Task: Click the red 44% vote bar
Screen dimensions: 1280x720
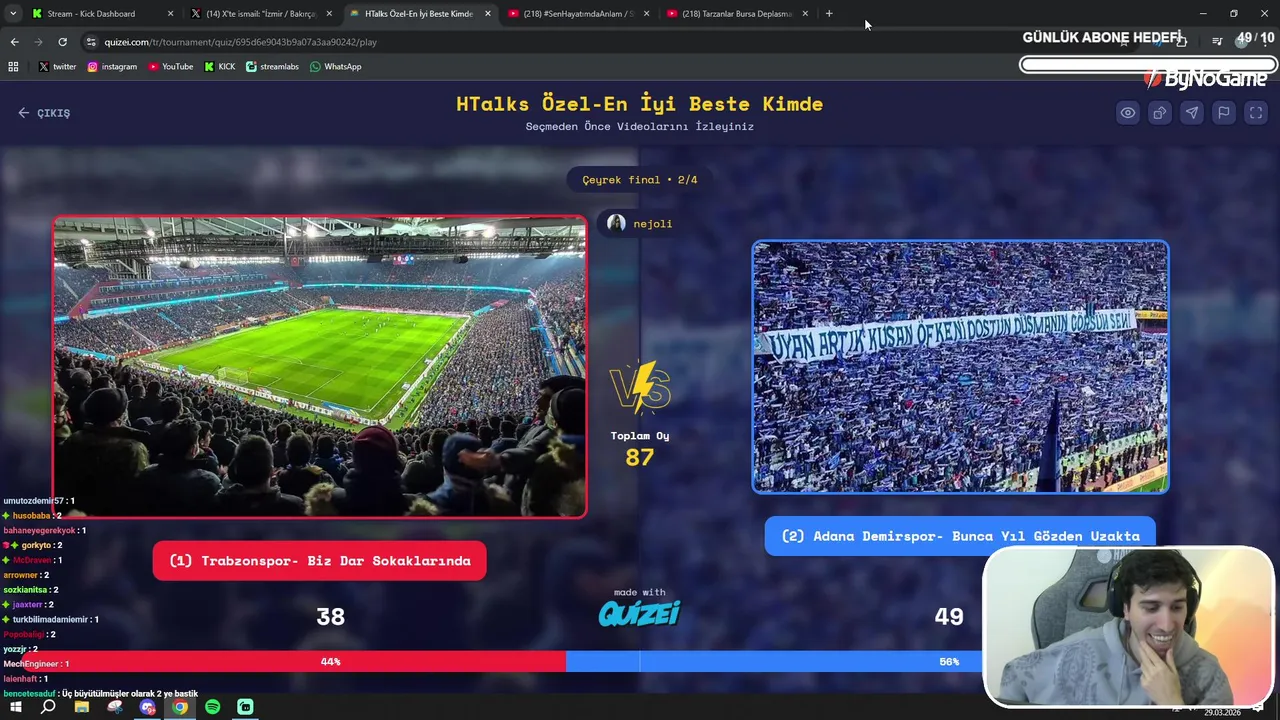Action: coord(283,661)
